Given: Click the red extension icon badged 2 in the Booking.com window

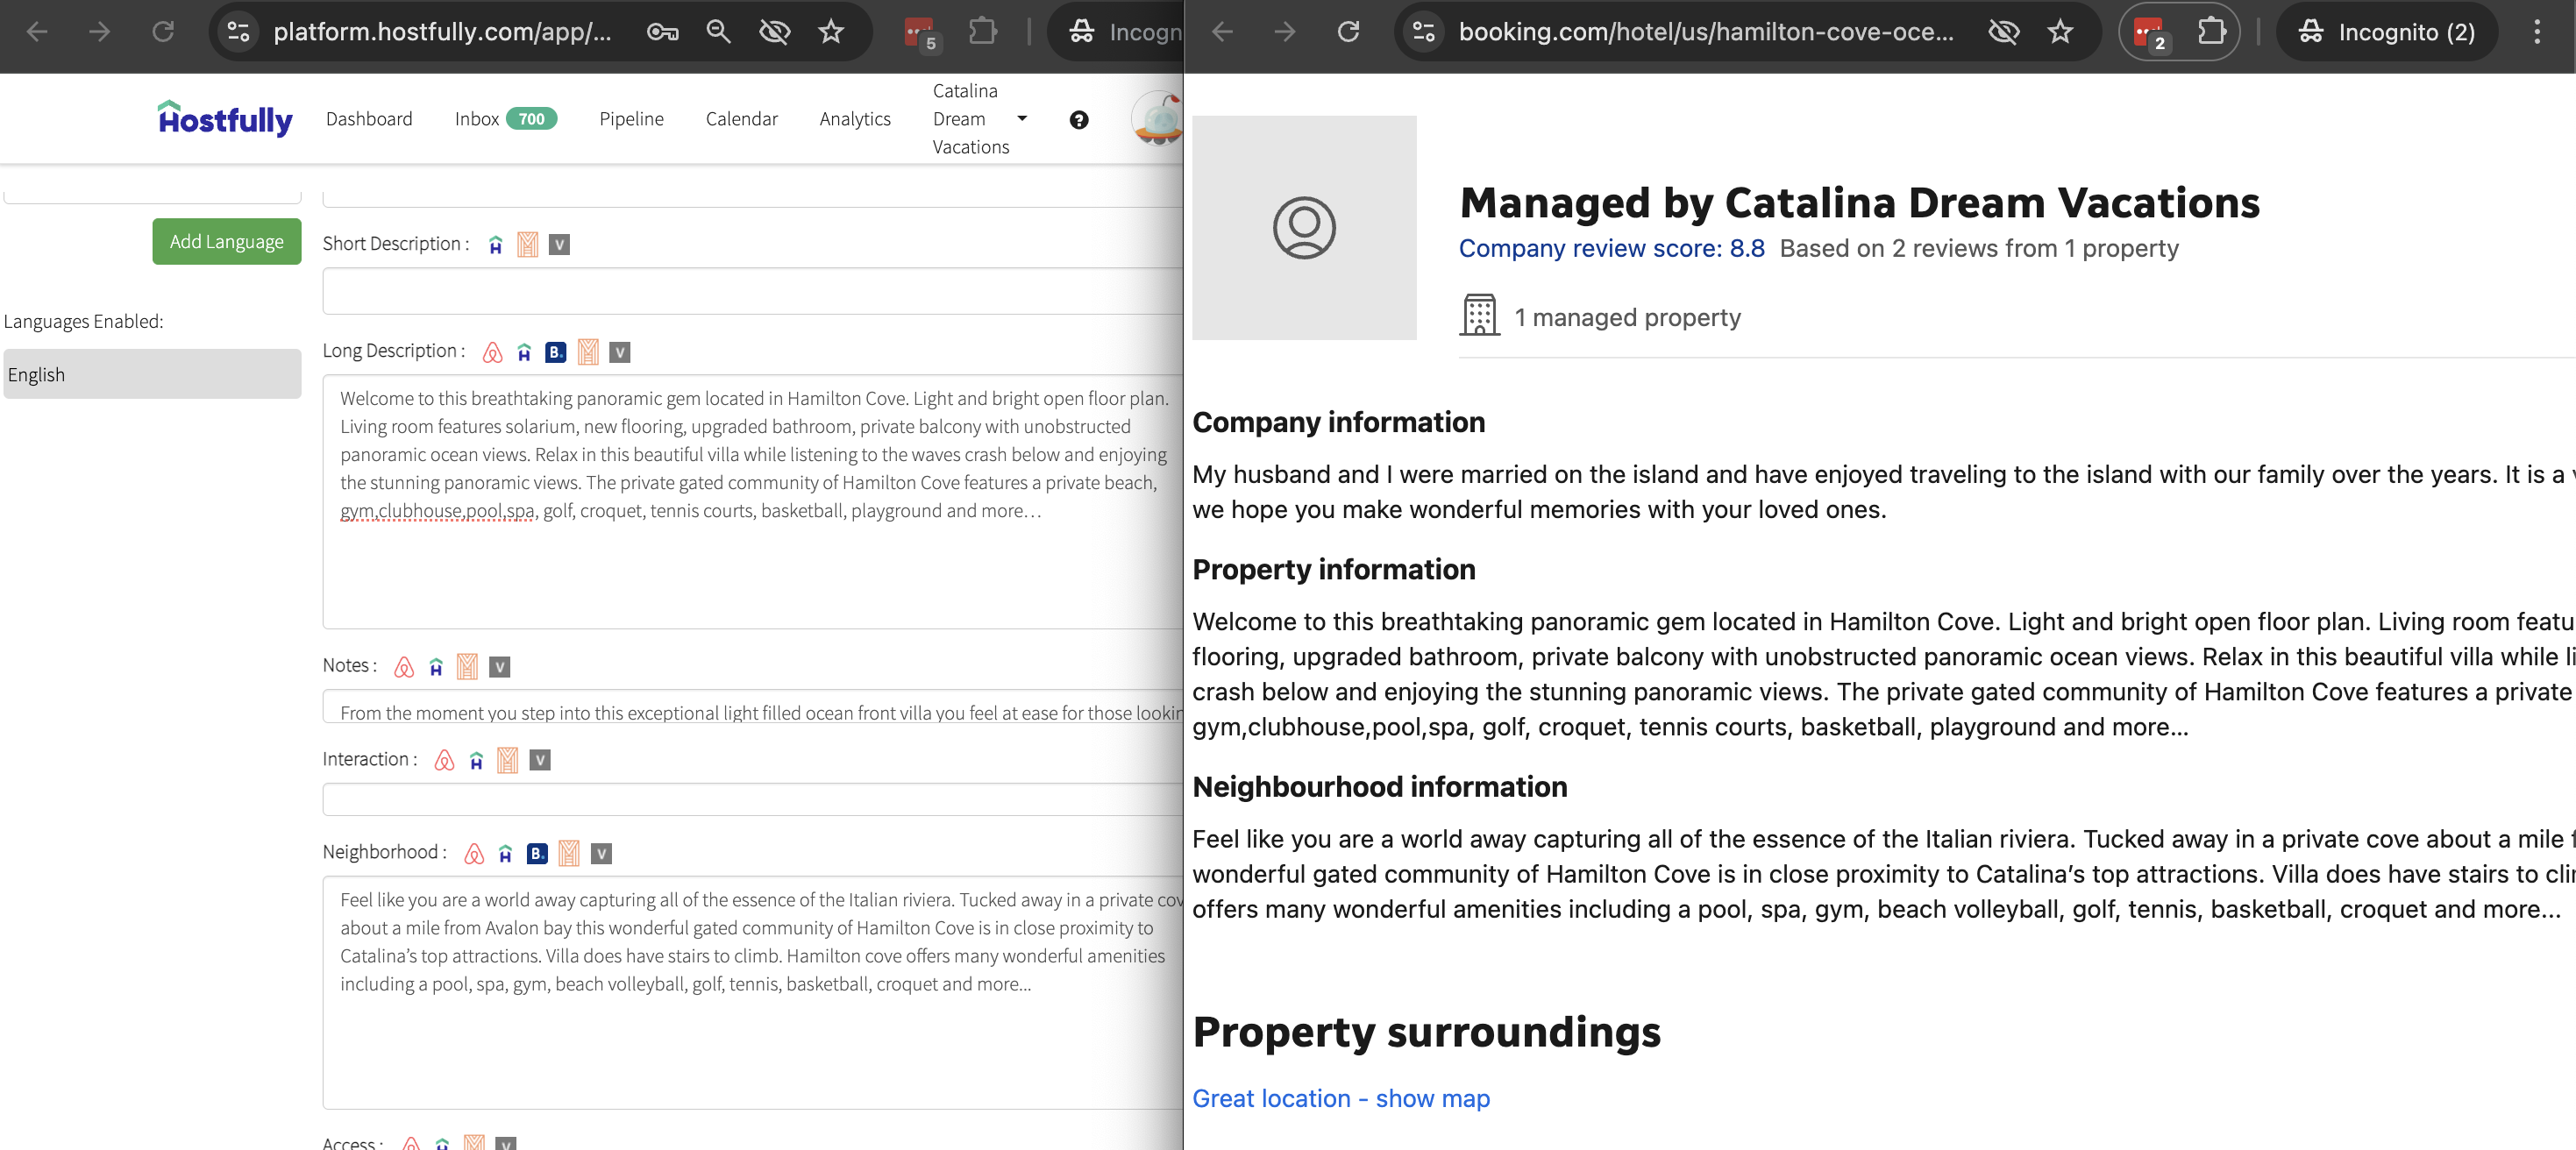Looking at the screenshot, I should (2149, 33).
